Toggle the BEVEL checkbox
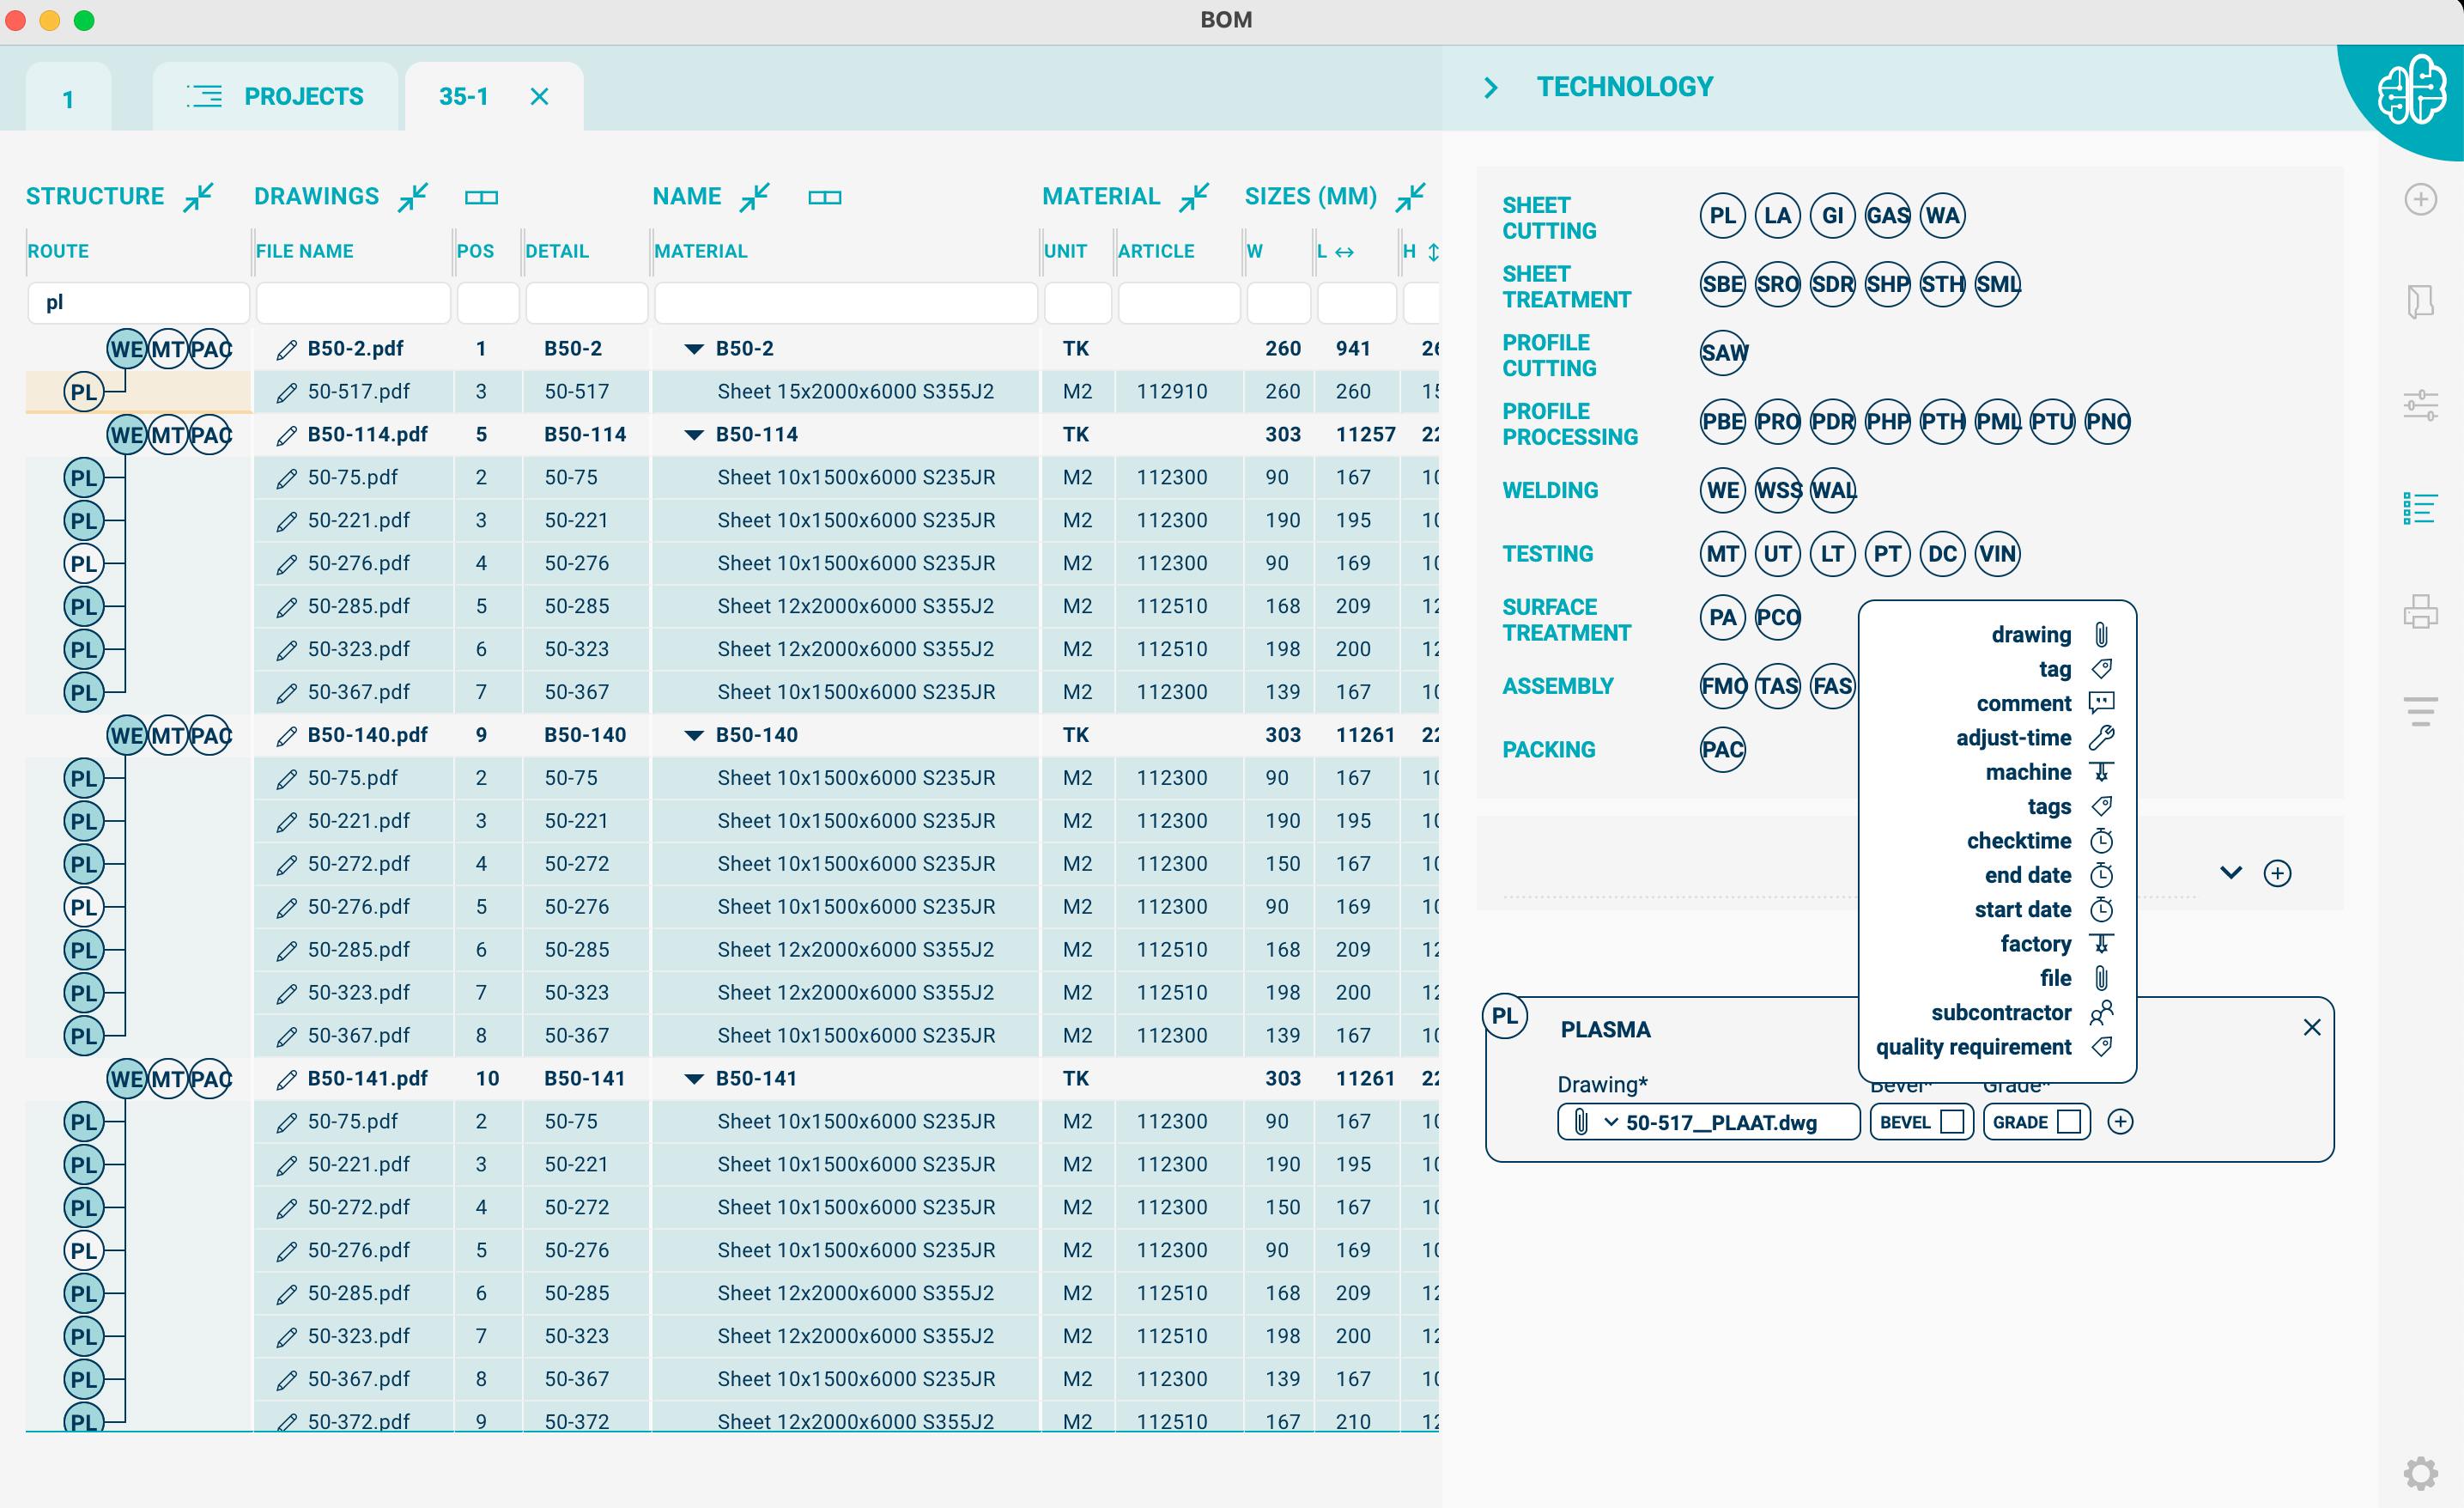2464x1508 pixels. 1951,1122
